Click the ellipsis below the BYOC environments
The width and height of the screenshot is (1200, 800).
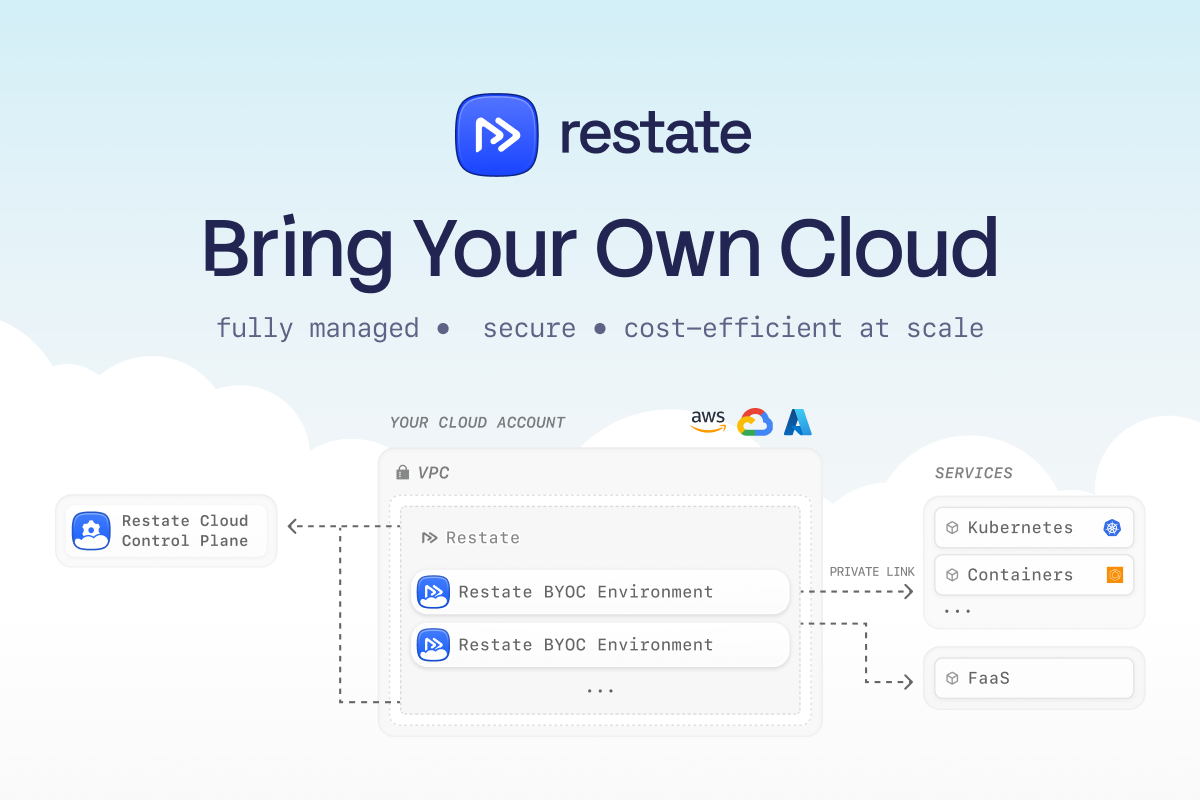600,691
